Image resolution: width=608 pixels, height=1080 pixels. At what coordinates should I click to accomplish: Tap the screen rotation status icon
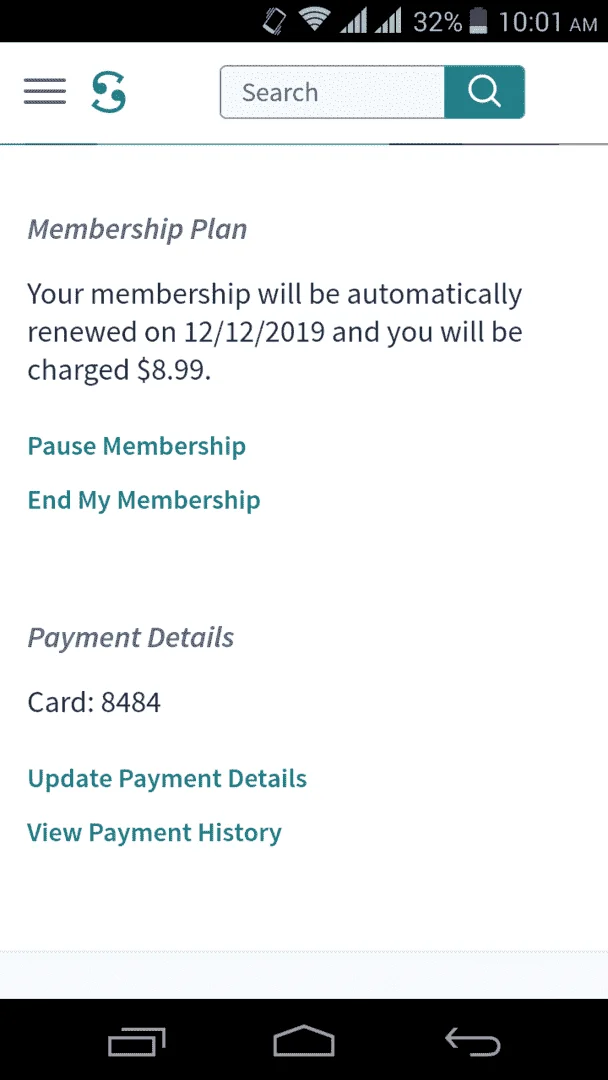tap(275, 21)
